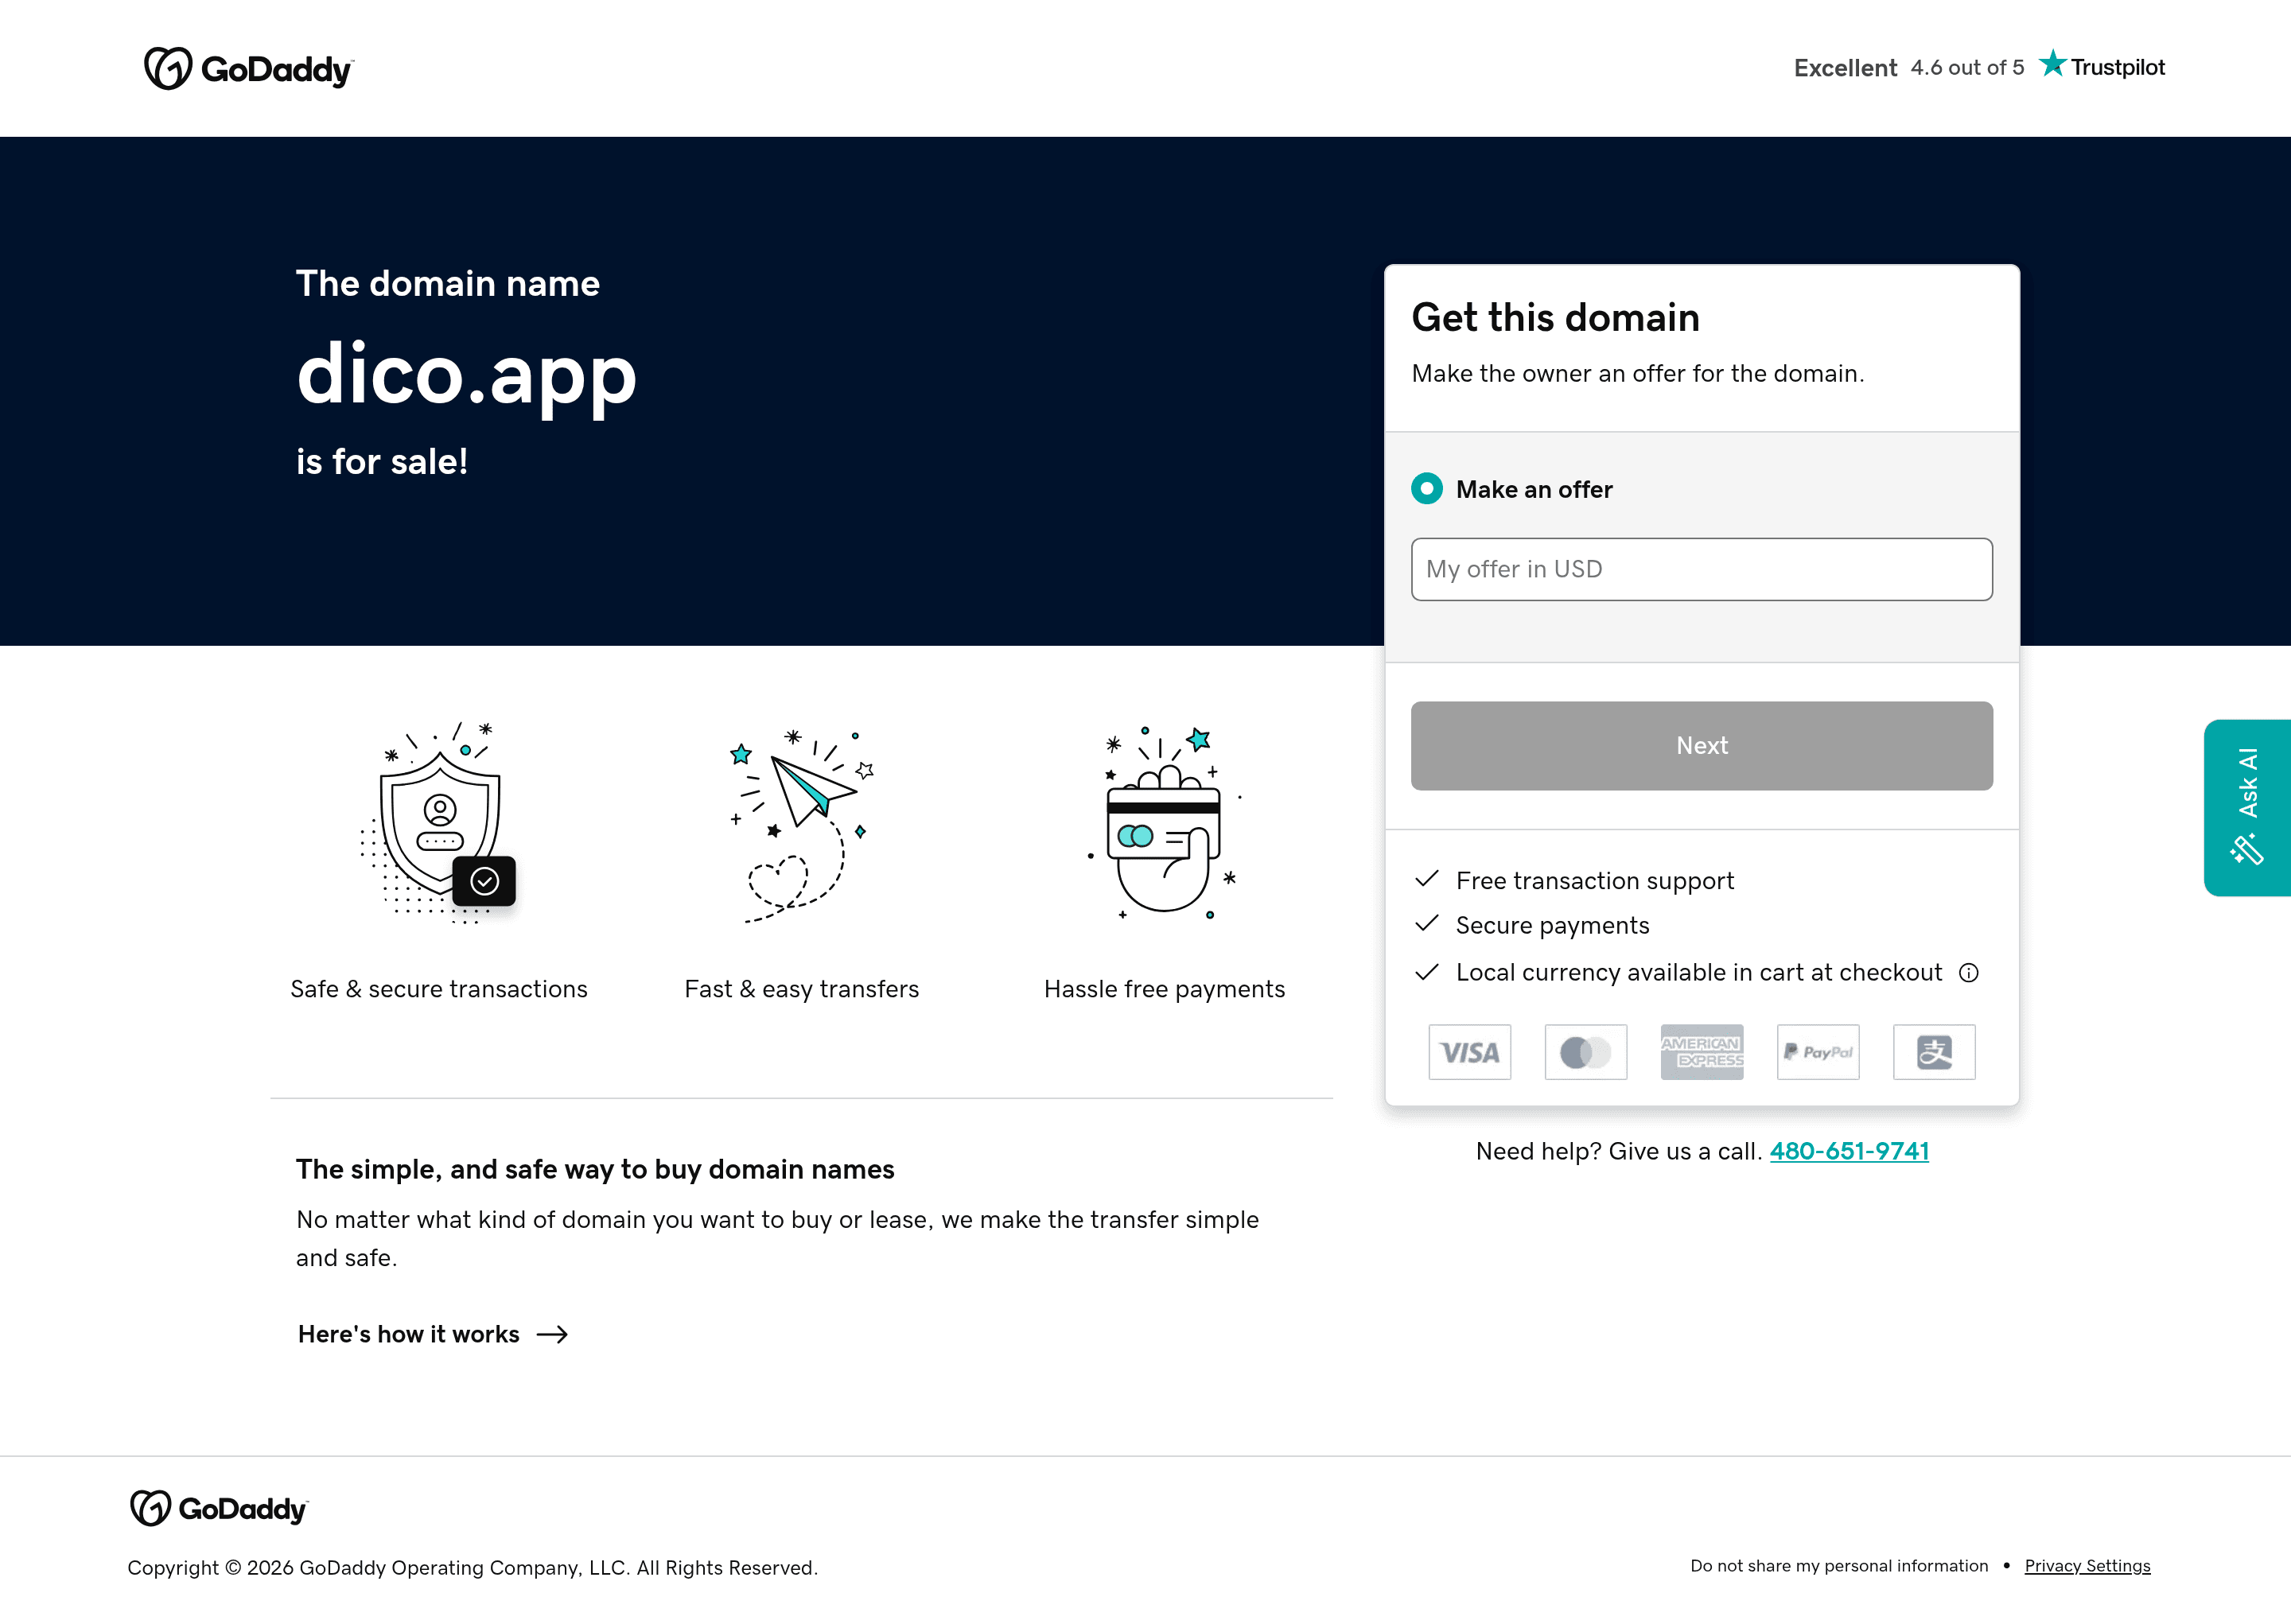Select the Alipay payment icon
The image size is (2291, 1624).
1933,1052
